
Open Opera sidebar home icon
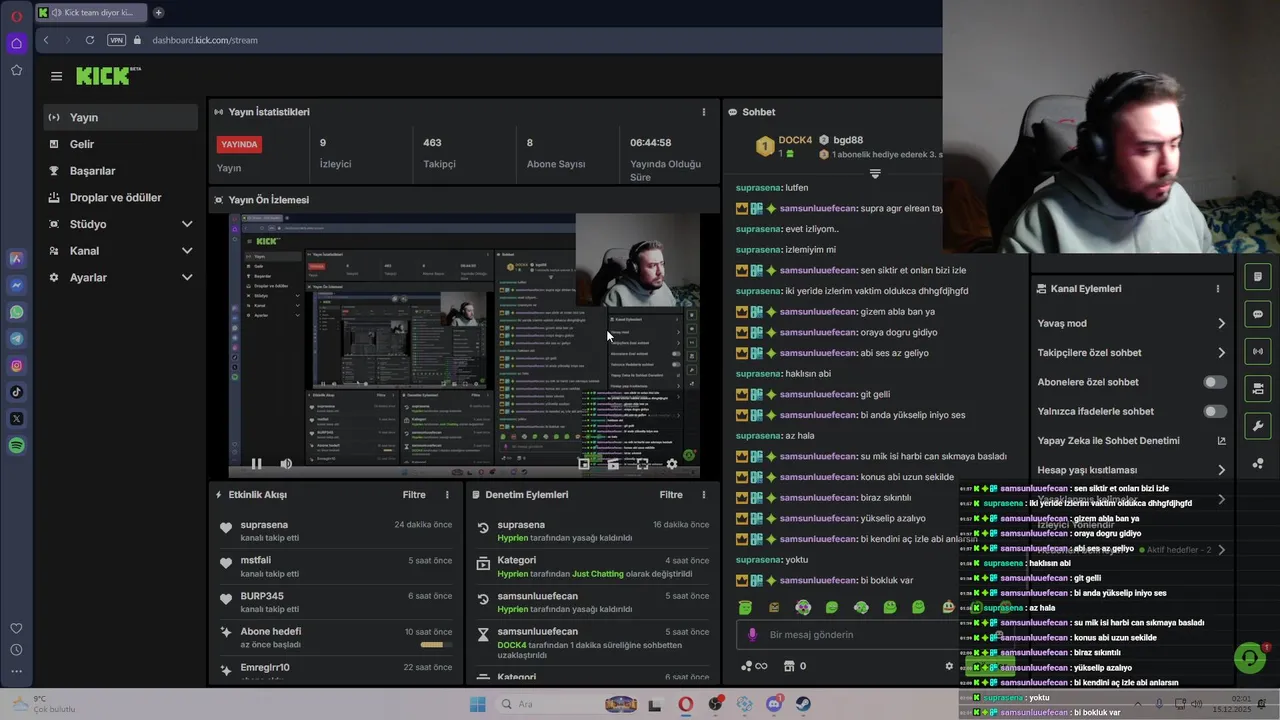[16, 43]
